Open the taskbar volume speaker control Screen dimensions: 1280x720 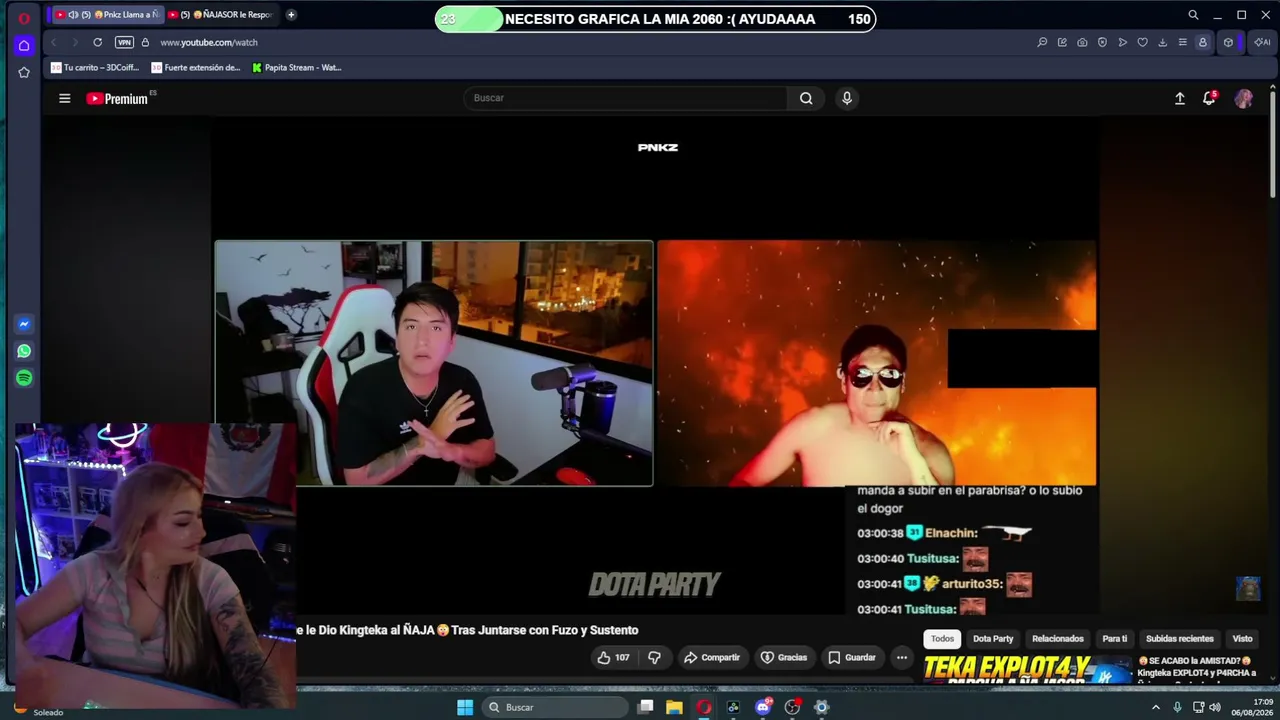(x=1215, y=708)
